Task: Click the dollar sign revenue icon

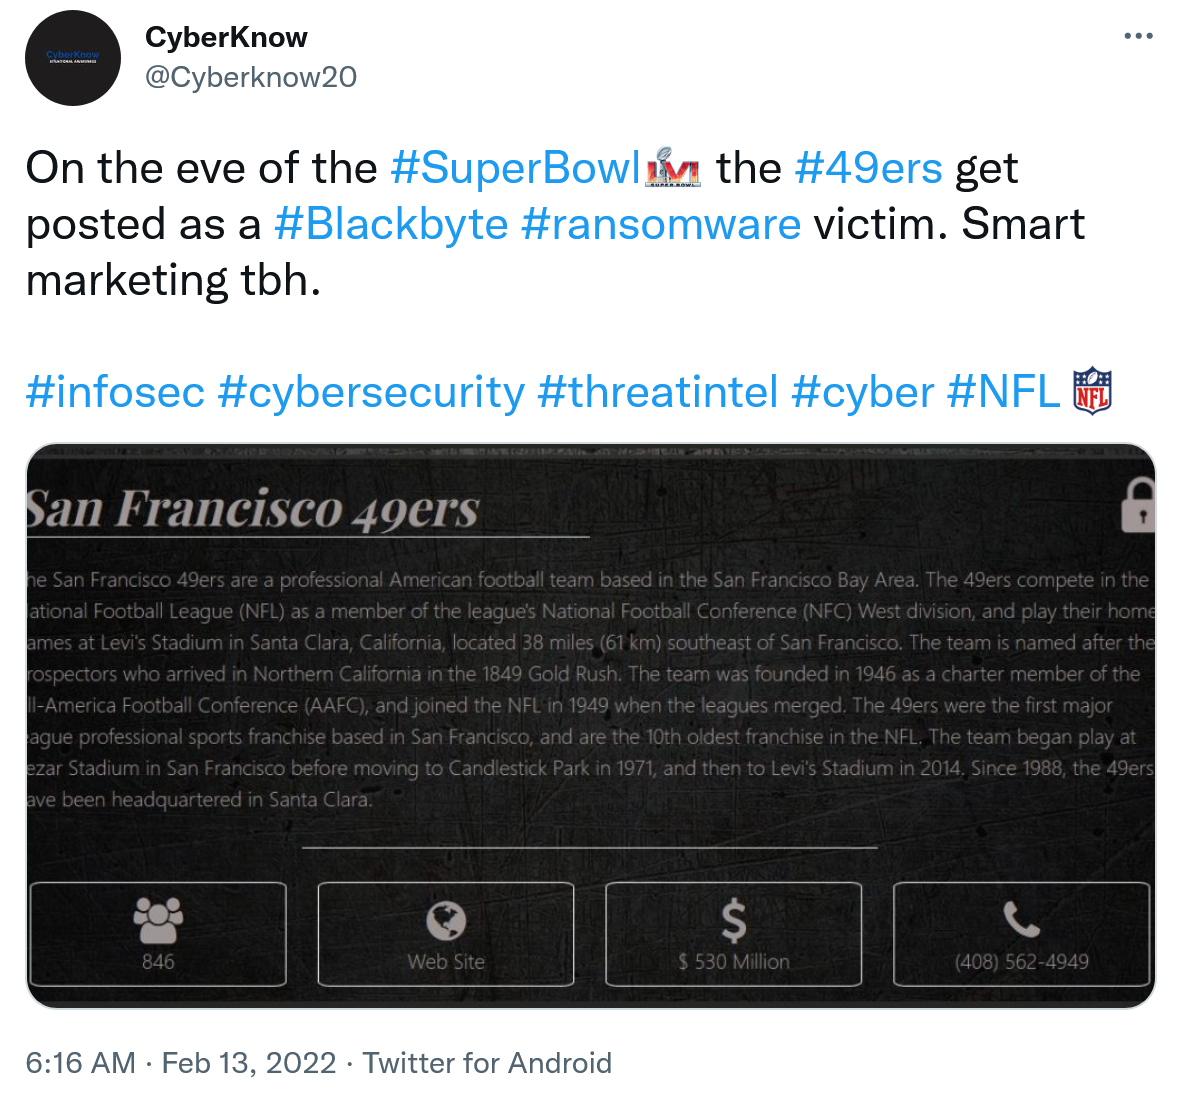Action: pos(734,921)
